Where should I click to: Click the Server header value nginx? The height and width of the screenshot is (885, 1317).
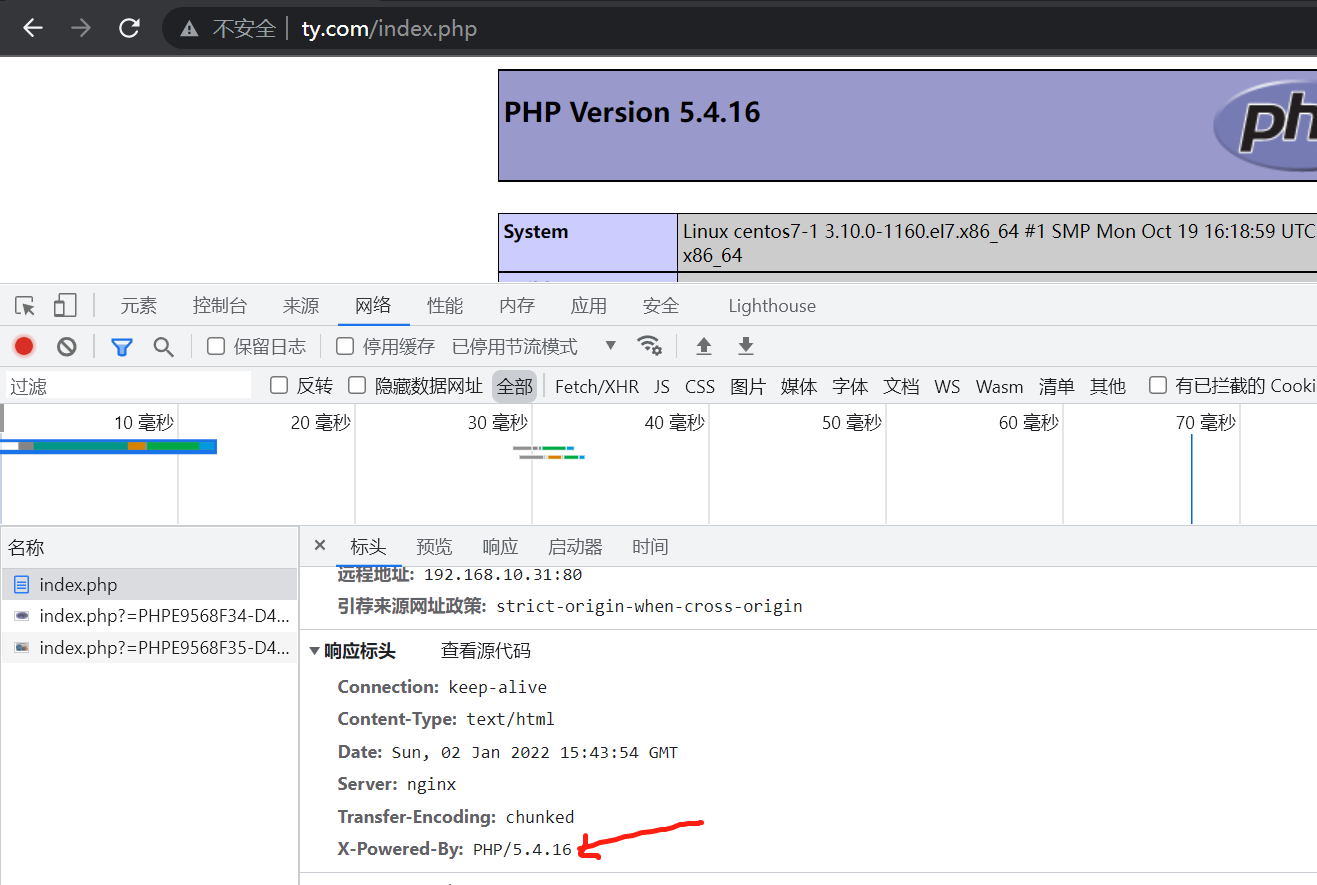pyautogui.click(x=431, y=785)
